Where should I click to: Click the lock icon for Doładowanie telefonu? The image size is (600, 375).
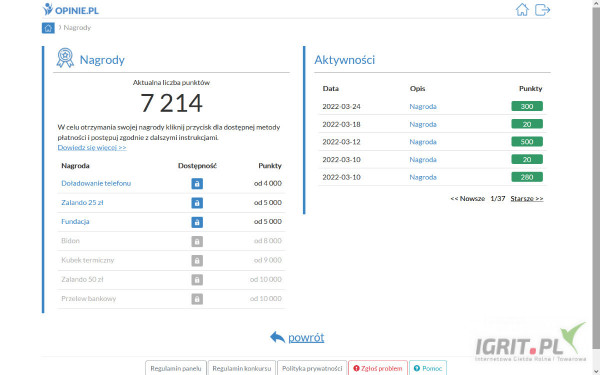point(197,184)
